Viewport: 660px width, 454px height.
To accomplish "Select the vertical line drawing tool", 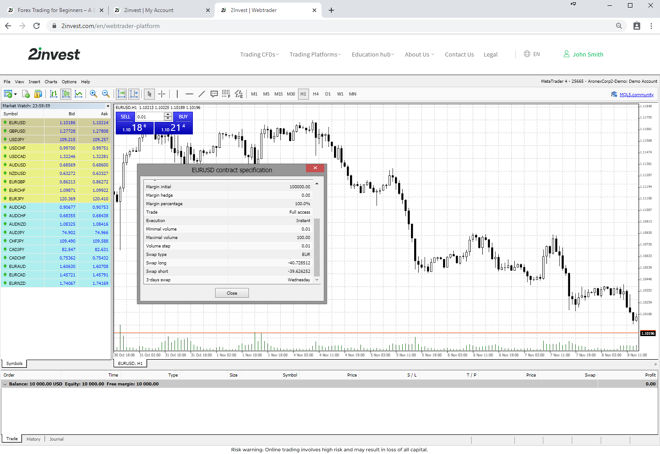I will [177, 94].
